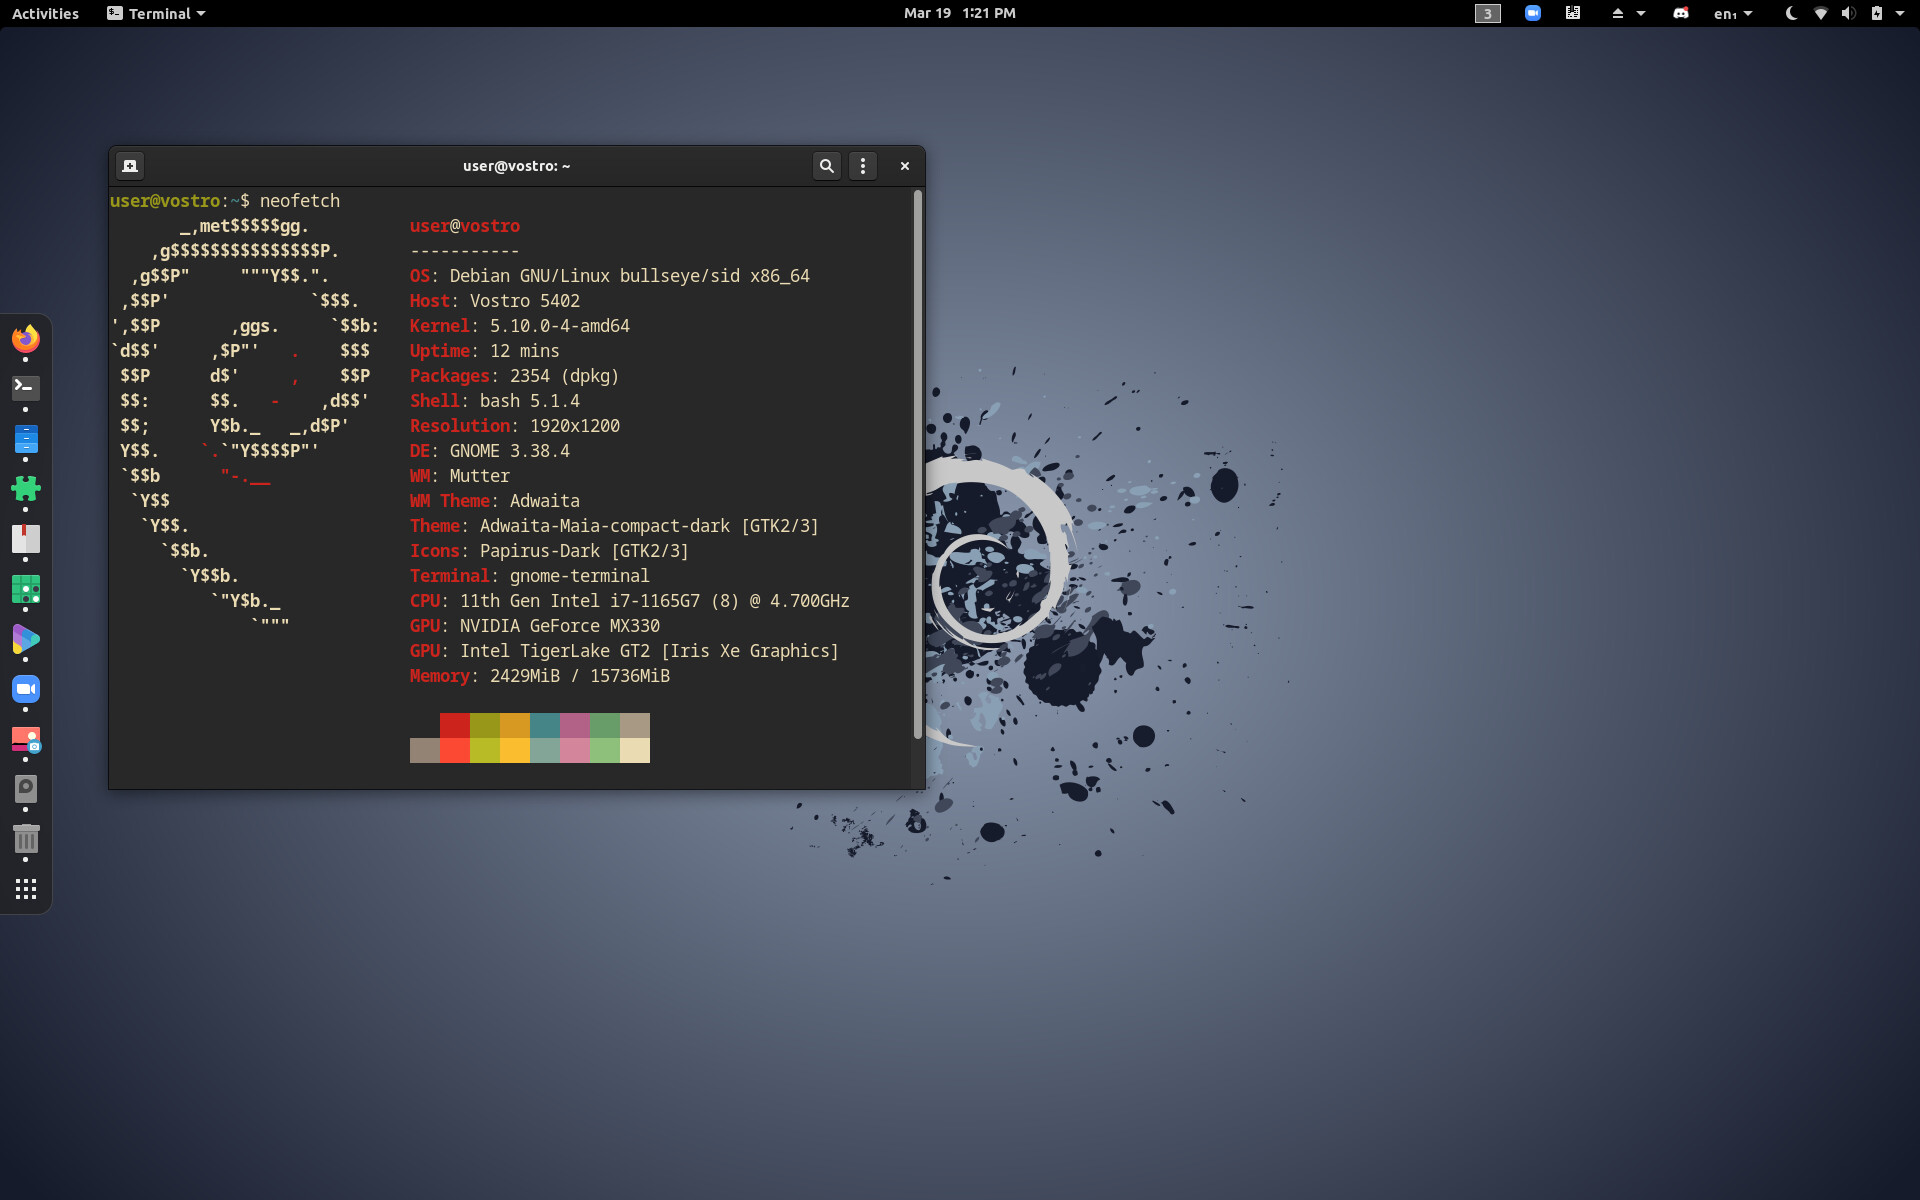
Task: Click the red color block in neofetch palette
Action: click(x=455, y=725)
